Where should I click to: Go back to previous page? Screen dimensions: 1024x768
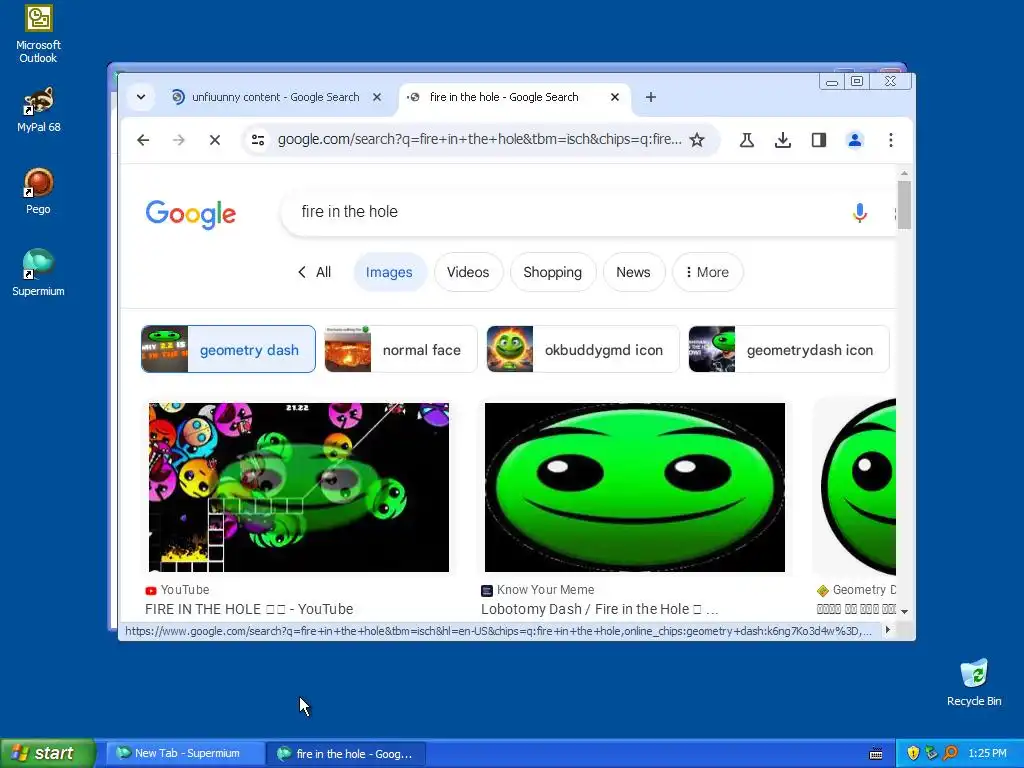pos(143,140)
